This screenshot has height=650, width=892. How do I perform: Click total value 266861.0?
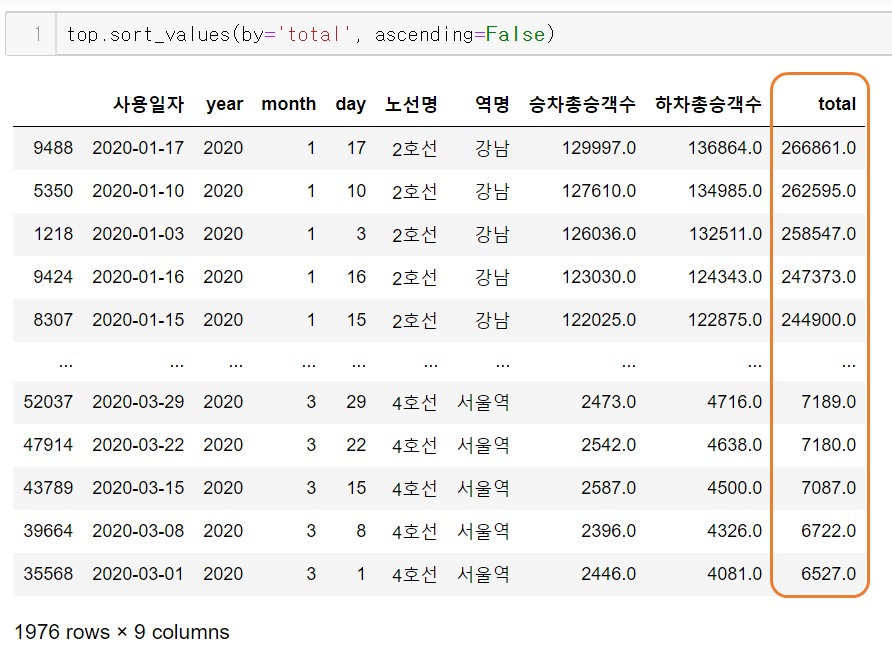click(x=819, y=148)
